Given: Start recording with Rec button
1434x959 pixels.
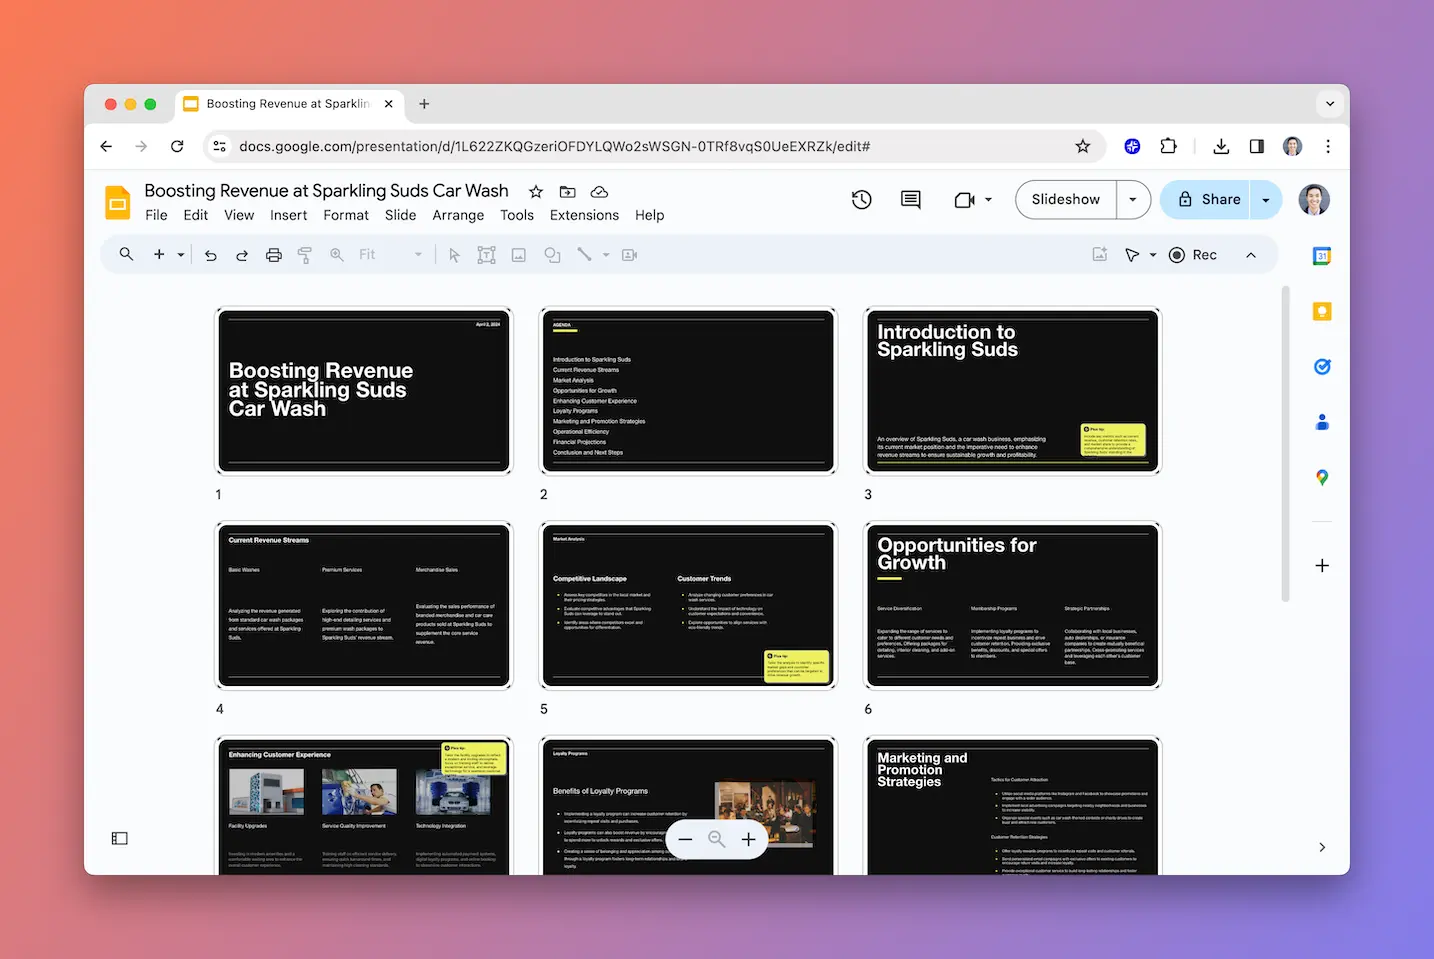Looking at the screenshot, I should tap(1193, 255).
